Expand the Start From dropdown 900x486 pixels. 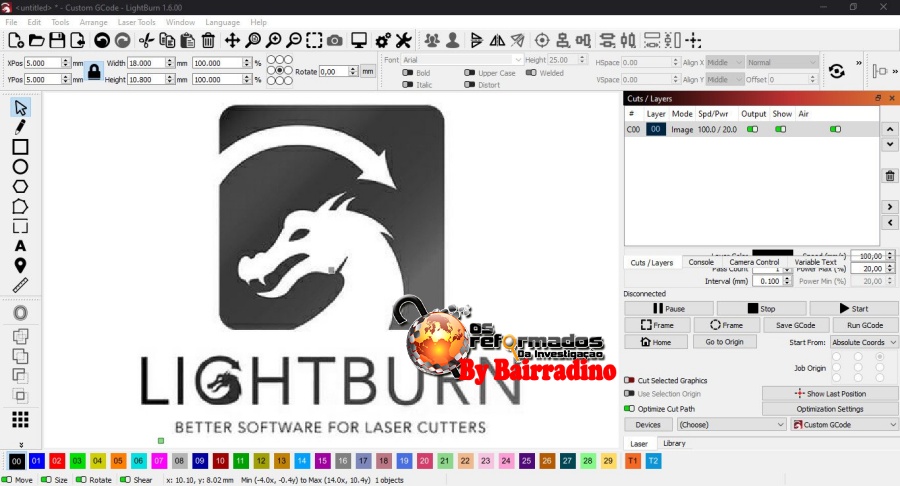pyautogui.click(x=862, y=342)
